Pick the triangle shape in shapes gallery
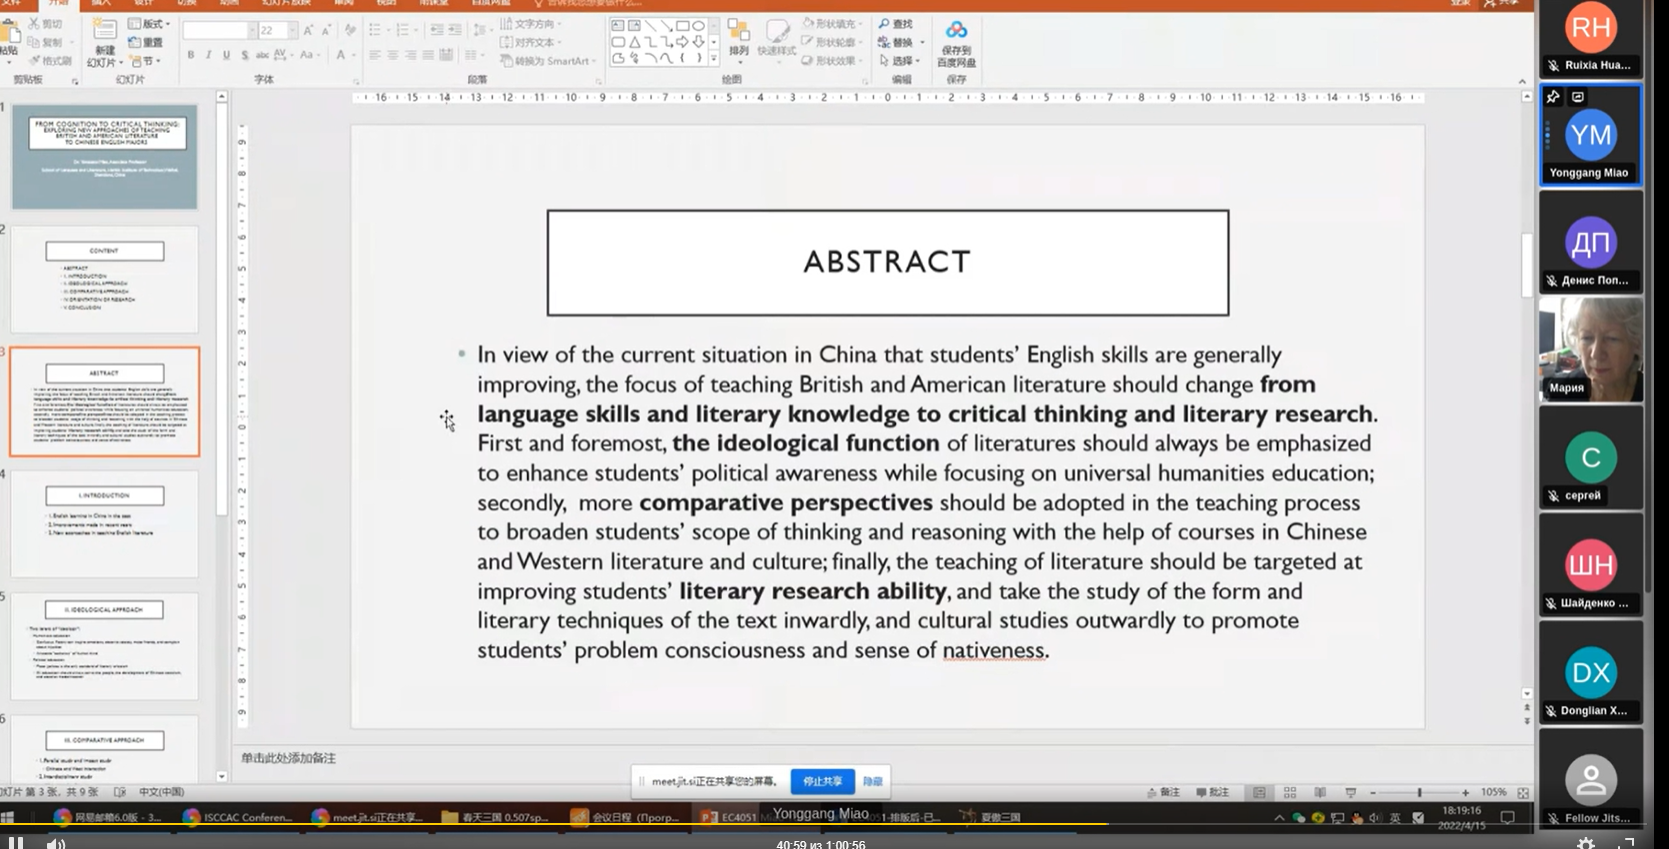Viewport: 1669px width, 849px height. point(634,42)
